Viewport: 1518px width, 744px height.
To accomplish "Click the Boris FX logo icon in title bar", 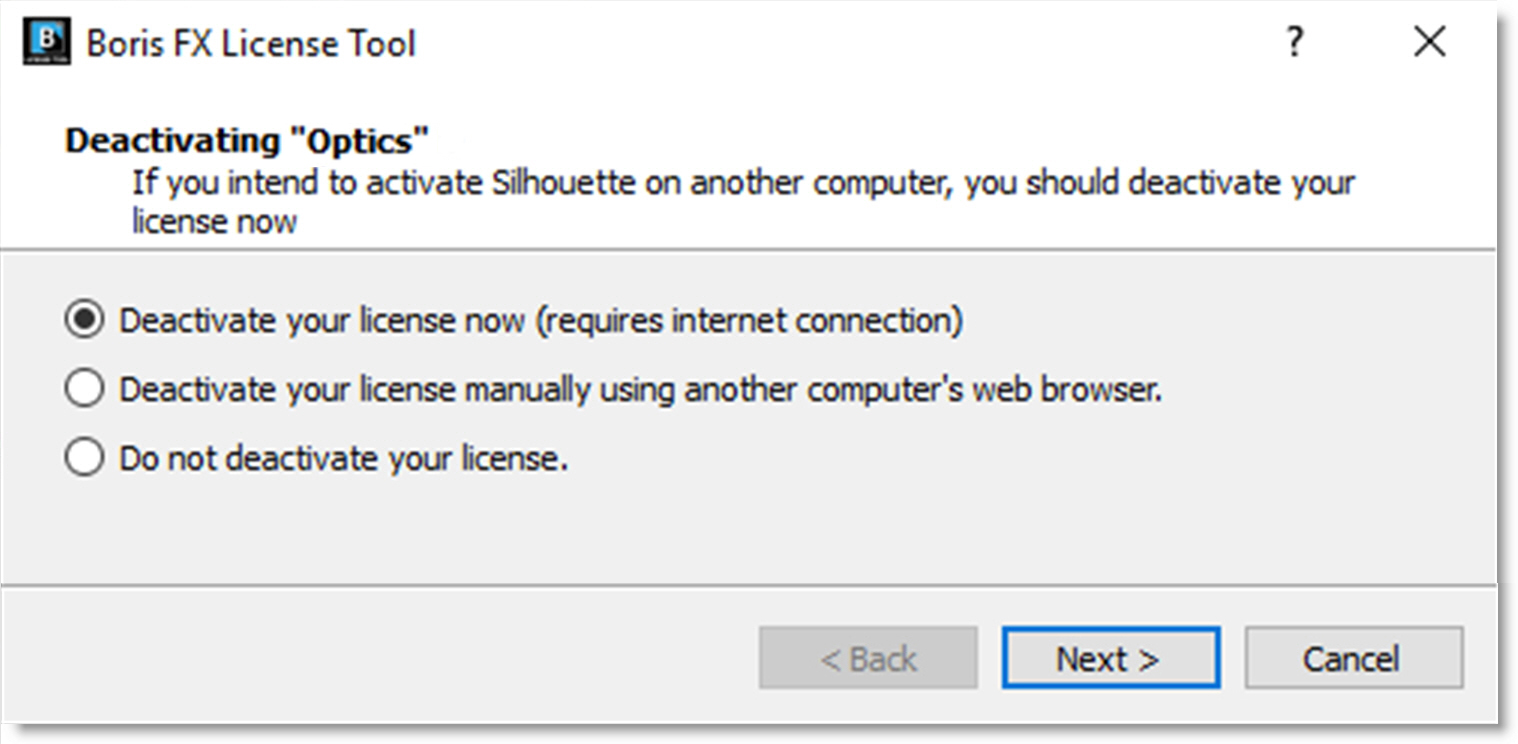I will (46, 43).
